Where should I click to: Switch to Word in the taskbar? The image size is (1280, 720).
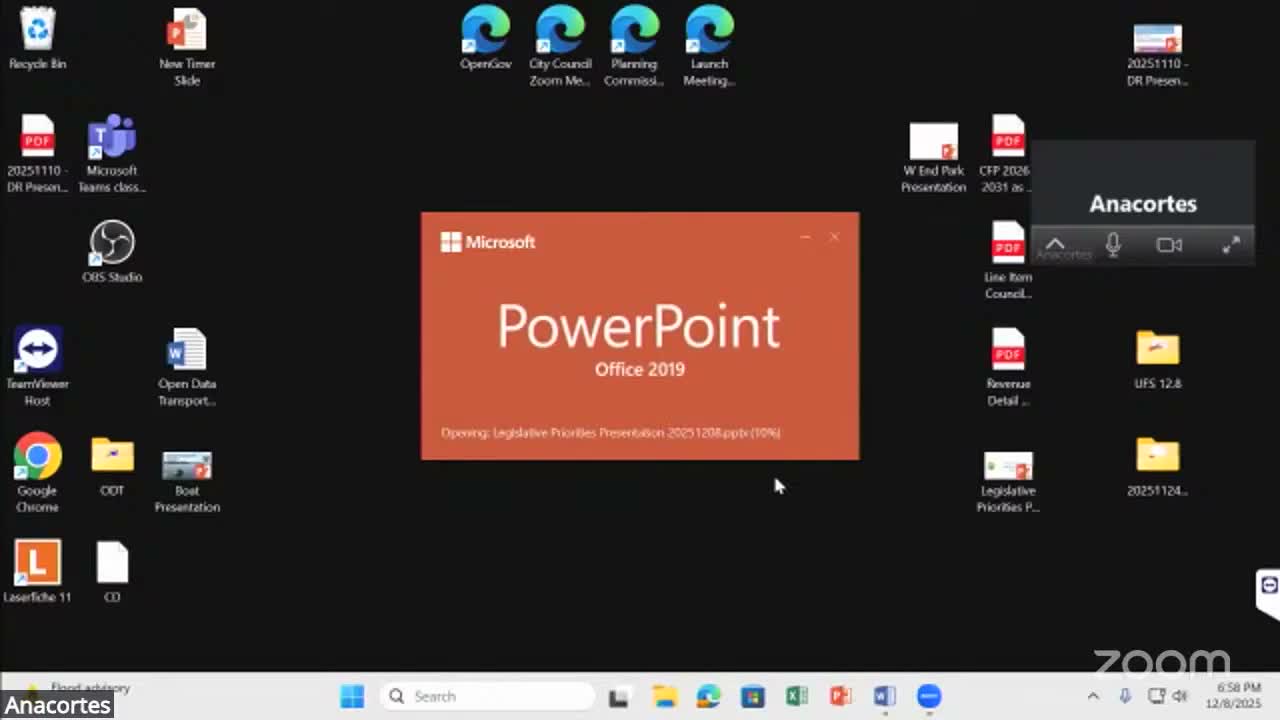[884, 696]
